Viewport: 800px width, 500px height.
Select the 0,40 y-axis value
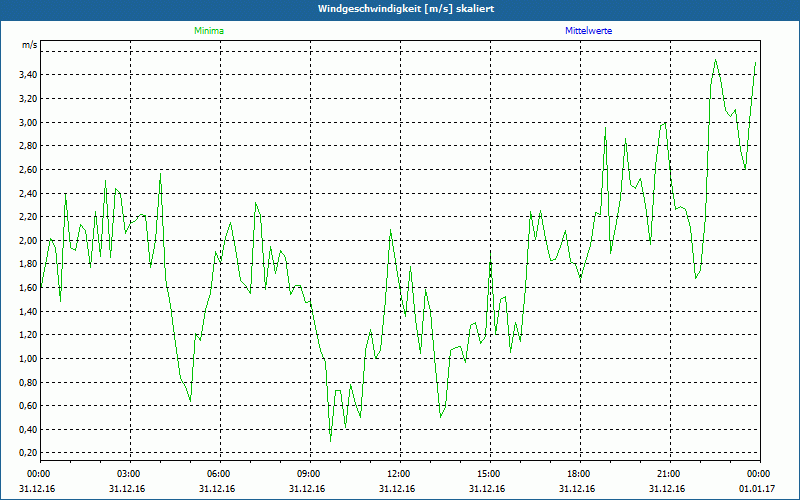[28, 430]
